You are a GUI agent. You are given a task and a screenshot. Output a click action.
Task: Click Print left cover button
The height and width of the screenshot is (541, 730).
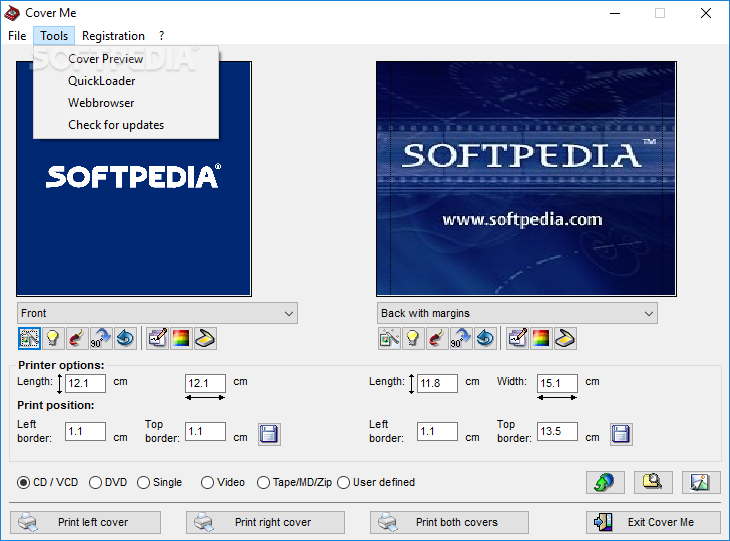[85, 522]
